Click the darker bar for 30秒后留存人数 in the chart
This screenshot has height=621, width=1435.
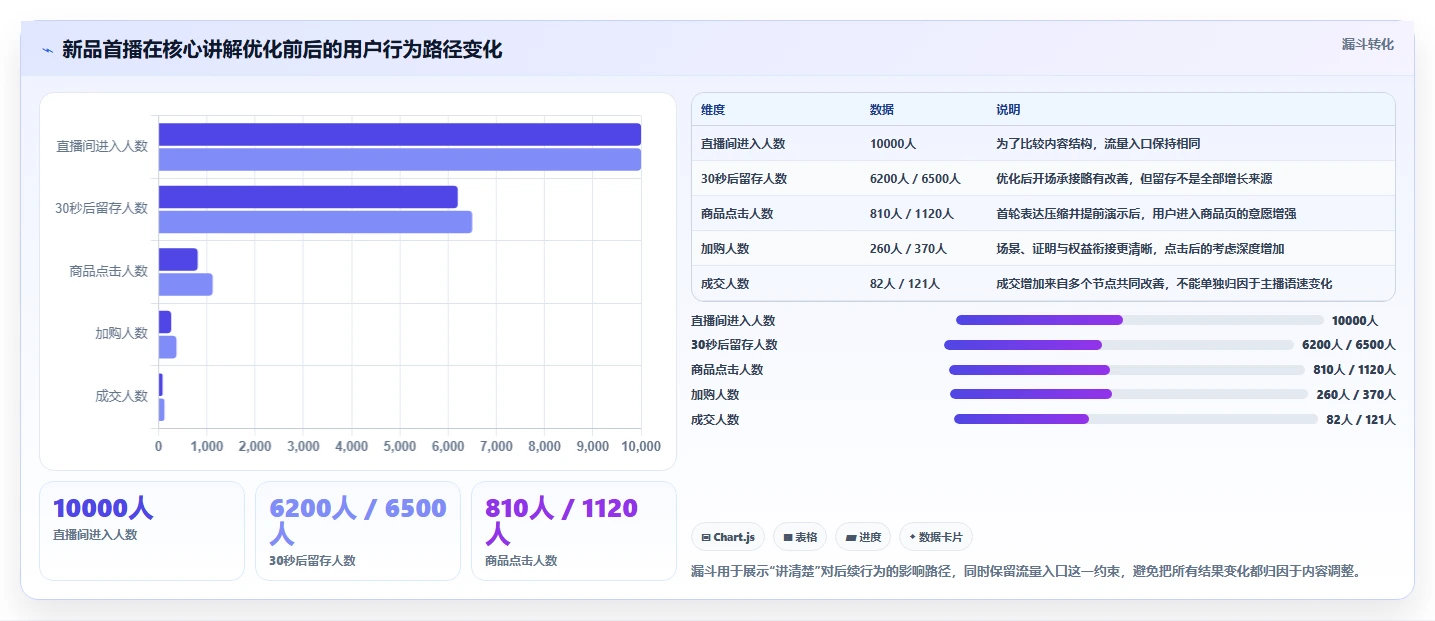point(308,197)
